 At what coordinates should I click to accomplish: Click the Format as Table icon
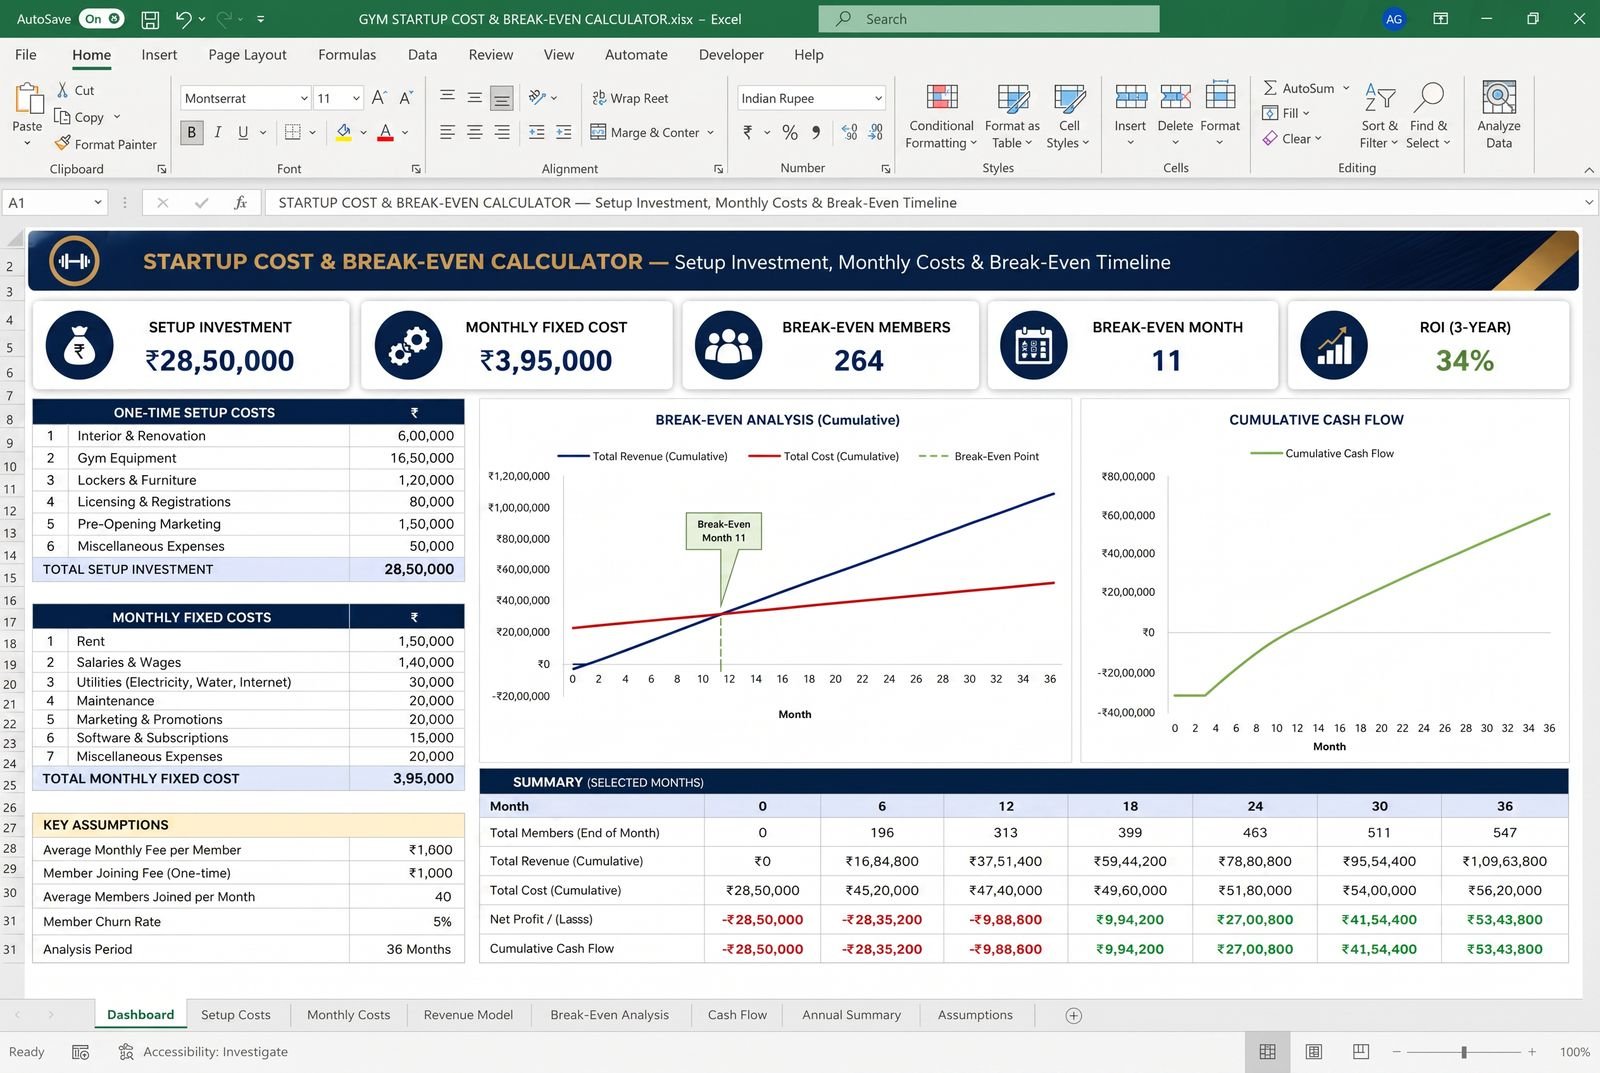[x=1013, y=97]
